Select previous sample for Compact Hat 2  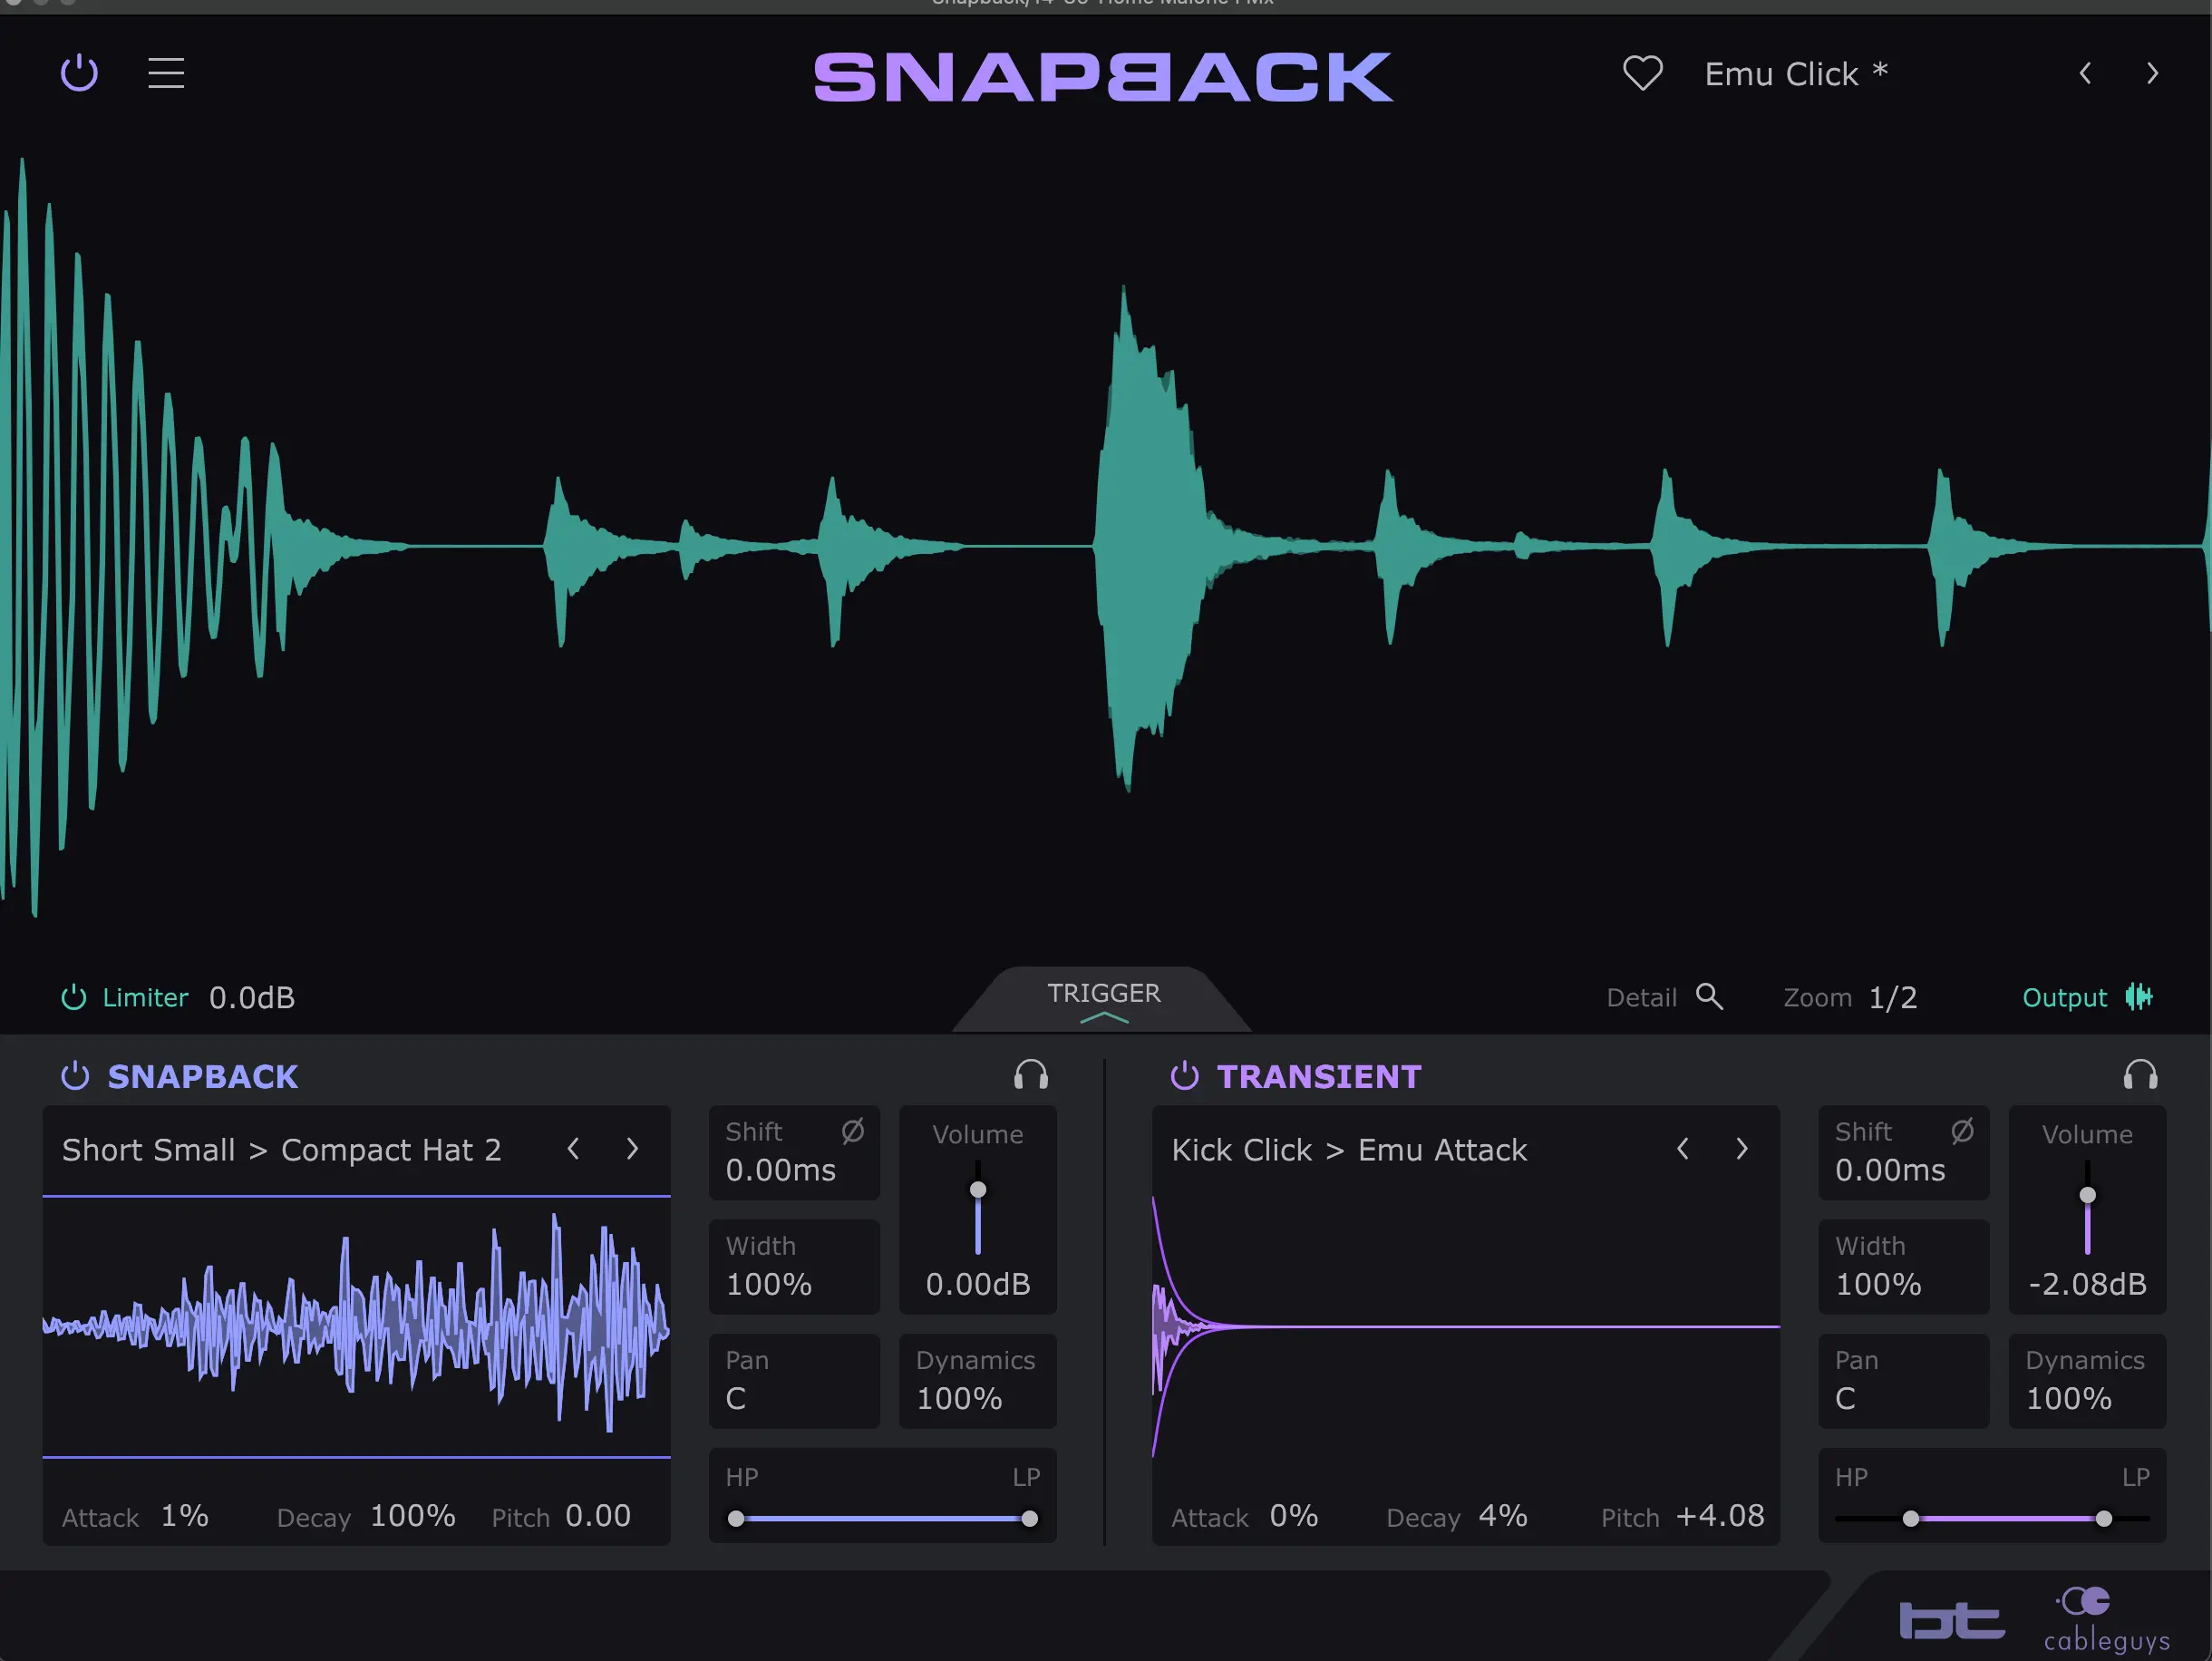pyautogui.click(x=573, y=1149)
